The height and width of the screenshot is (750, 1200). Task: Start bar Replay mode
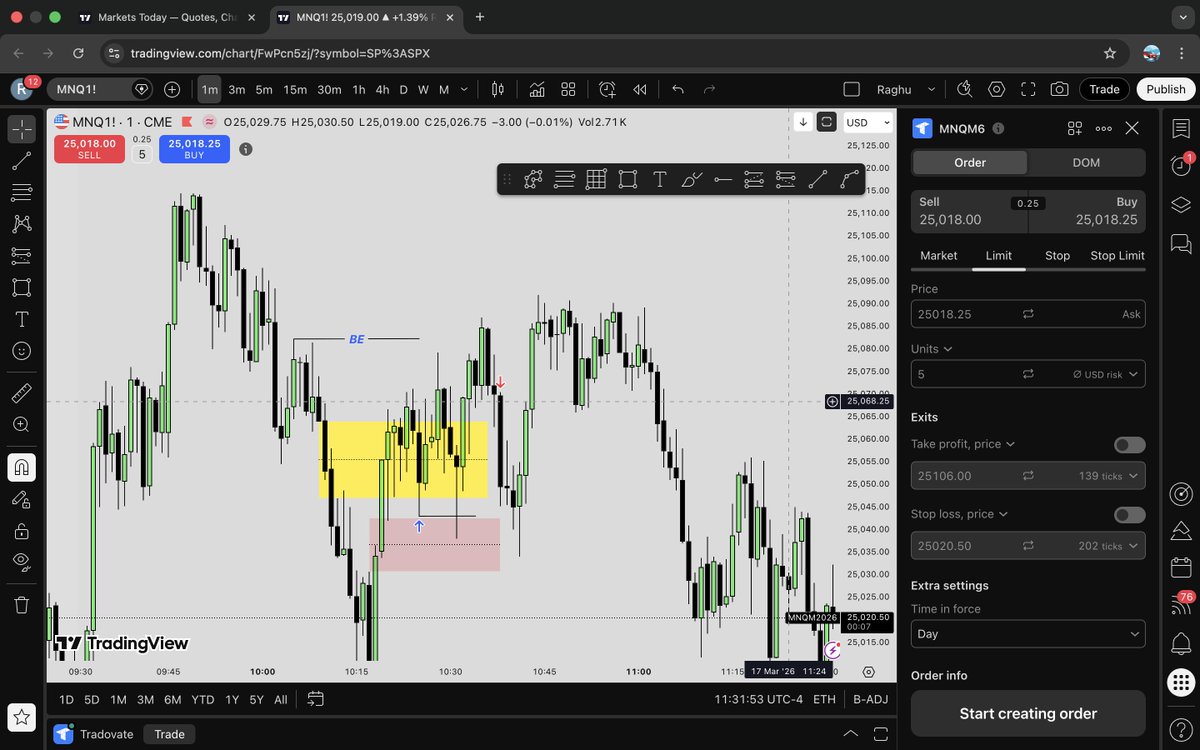(639, 89)
